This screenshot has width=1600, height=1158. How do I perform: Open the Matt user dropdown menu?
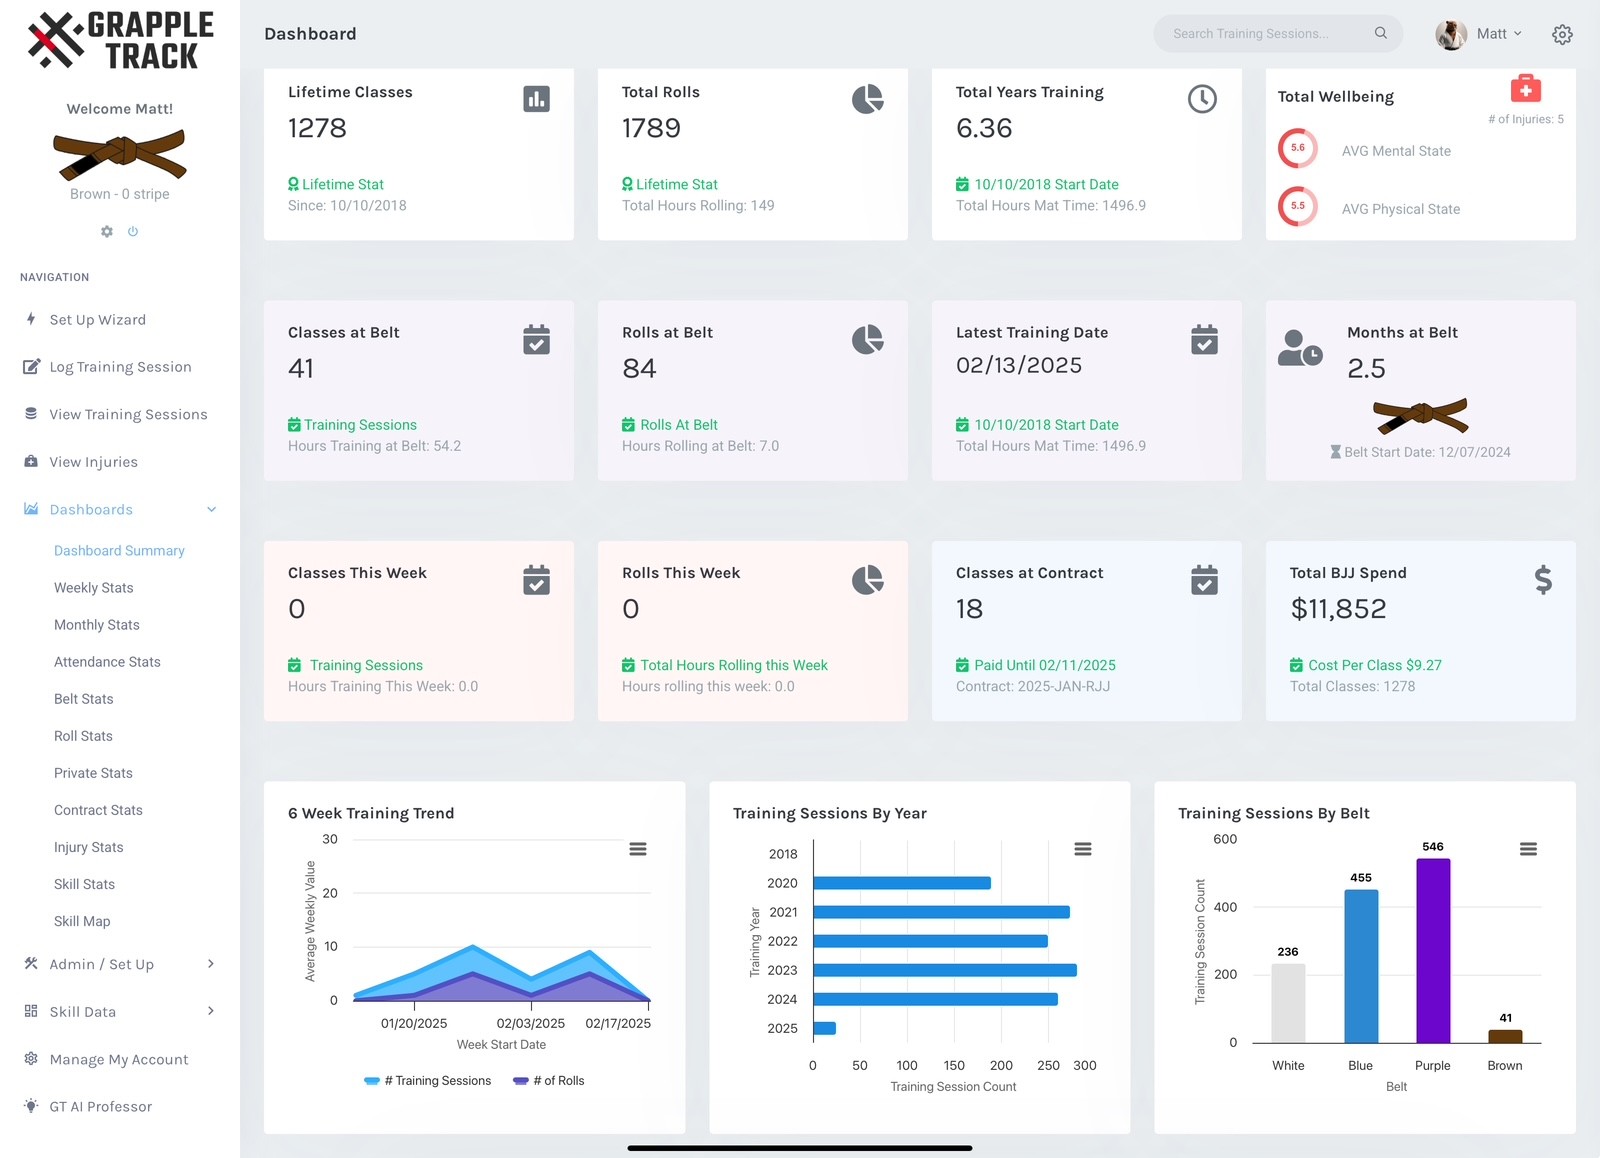point(1480,34)
